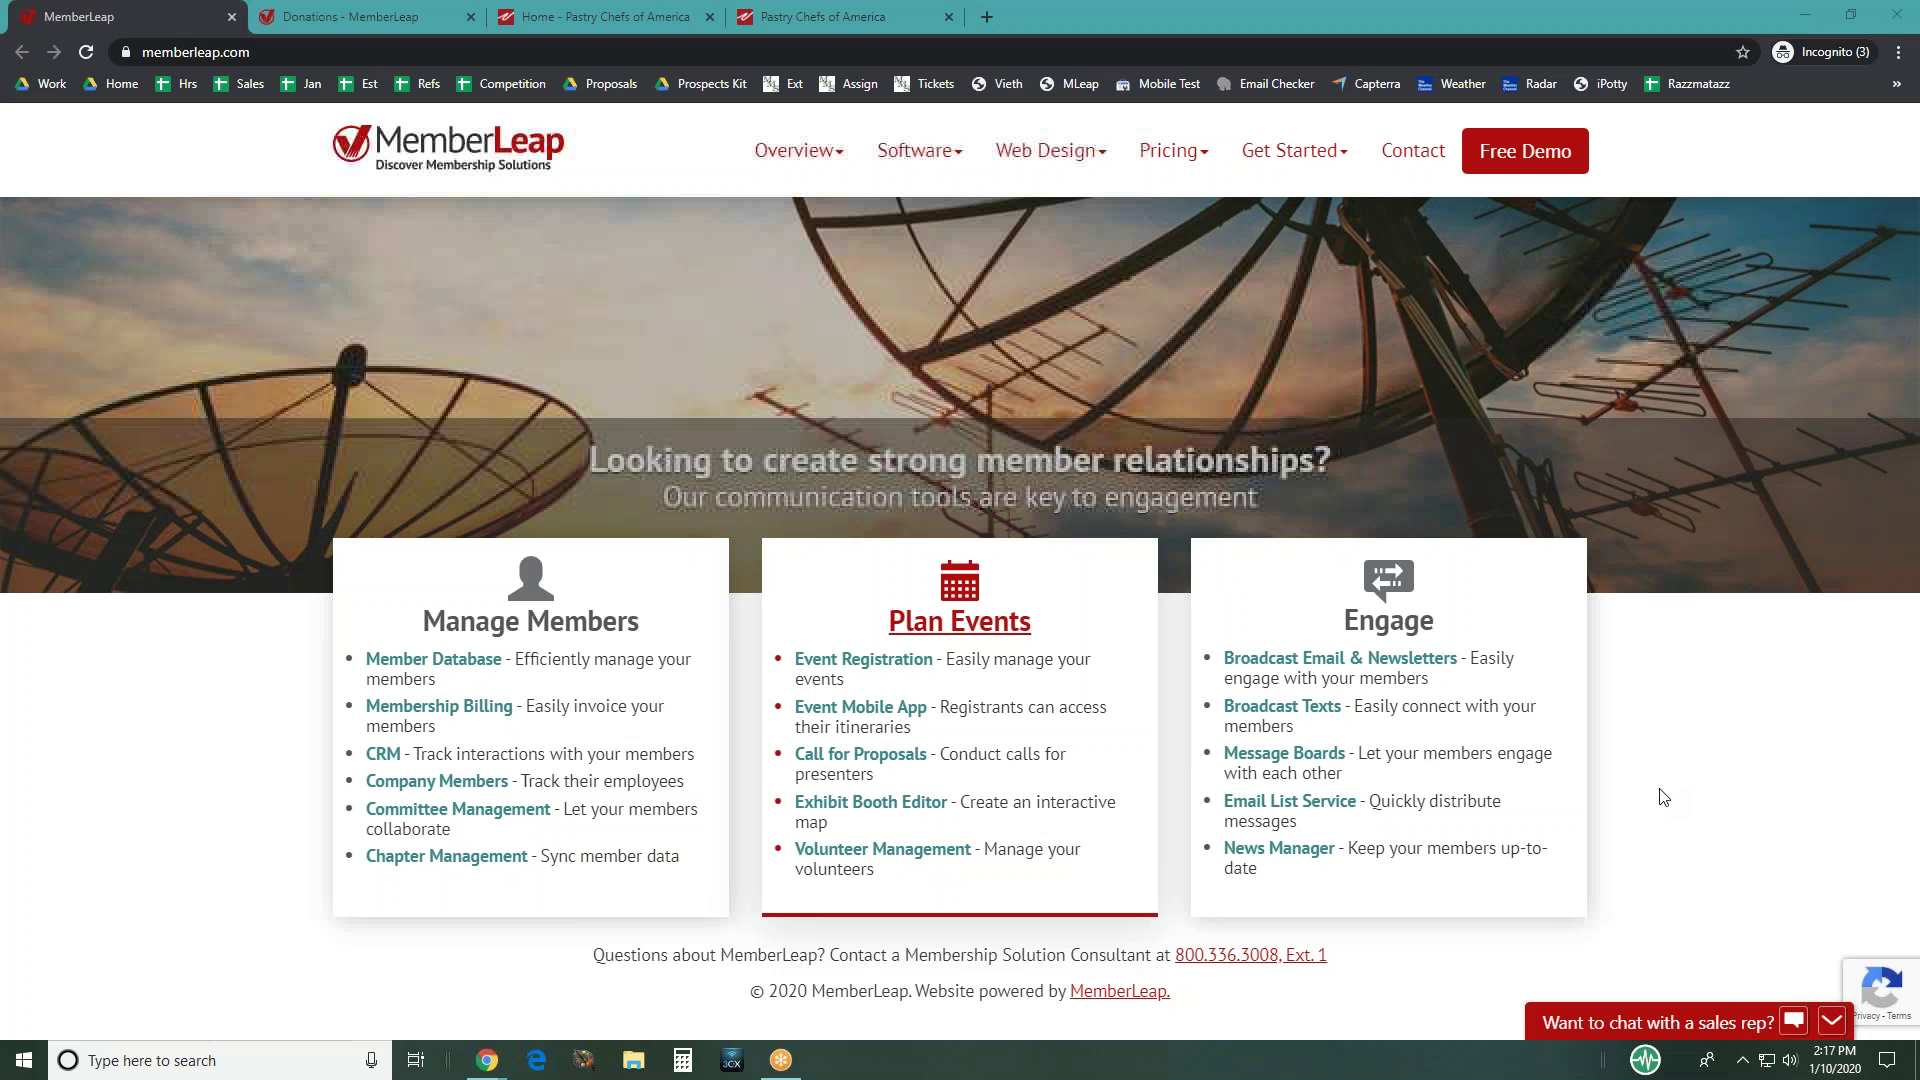This screenshot has height=1080, width=1920.
Task: Open the Chapter Management link
Action: click(x=446, y=856)
